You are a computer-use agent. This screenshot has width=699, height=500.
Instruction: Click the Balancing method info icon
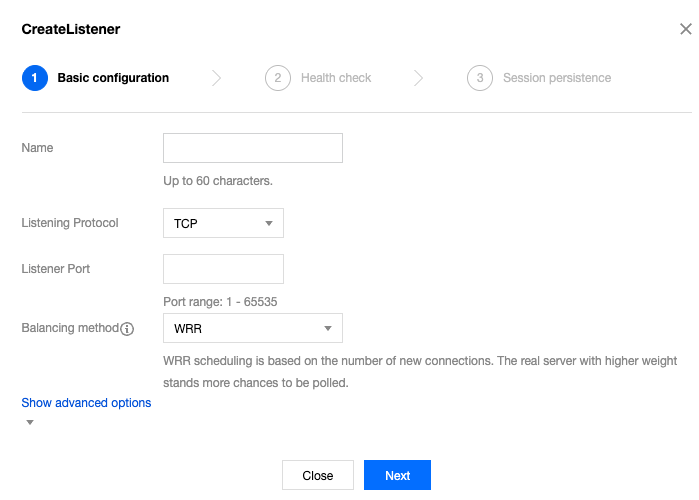127,329
